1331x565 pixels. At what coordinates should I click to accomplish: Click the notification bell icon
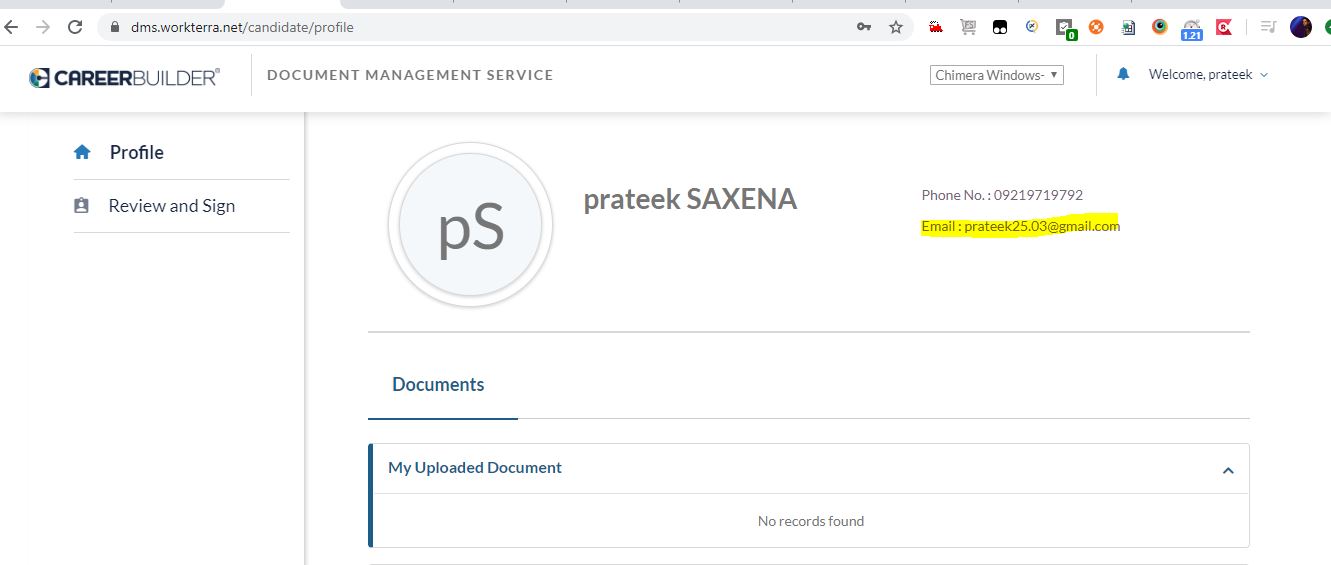(x=1123, y=74)
